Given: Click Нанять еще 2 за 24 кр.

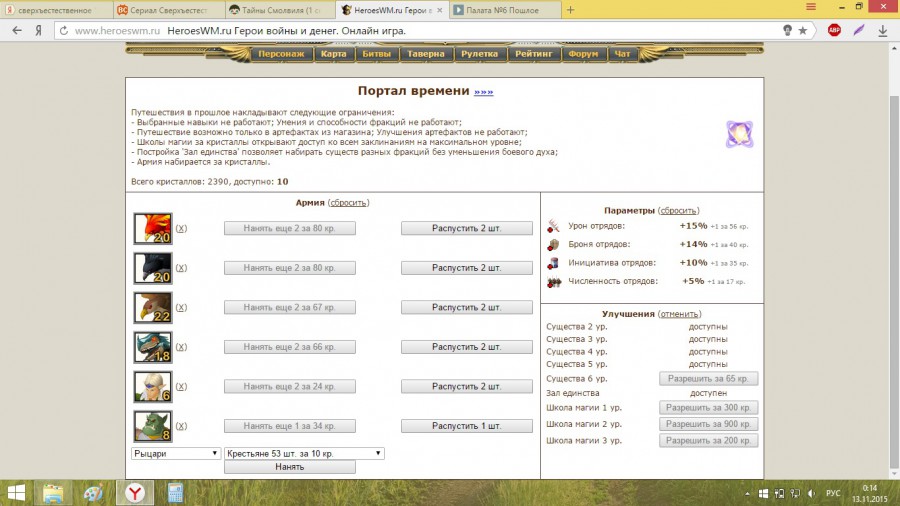Looking at the screenshot, I should point(290,387).
